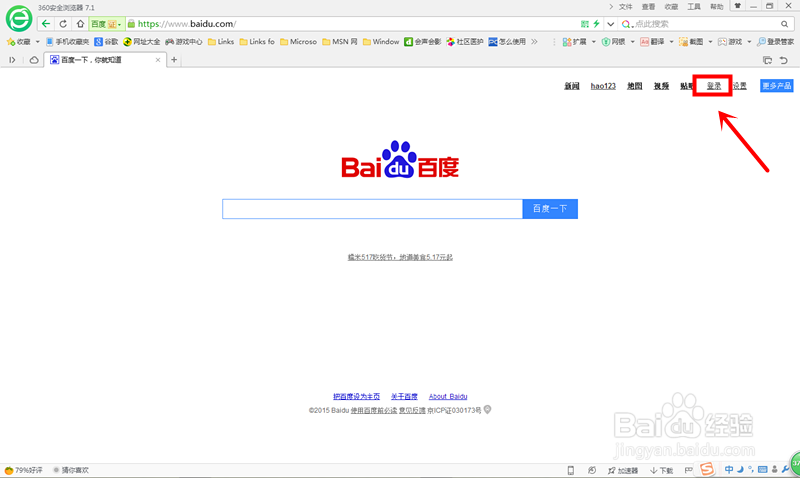The image size is (800, 478).
Task: Expand the address bar history chevron
Action: (x=610, y=24)
